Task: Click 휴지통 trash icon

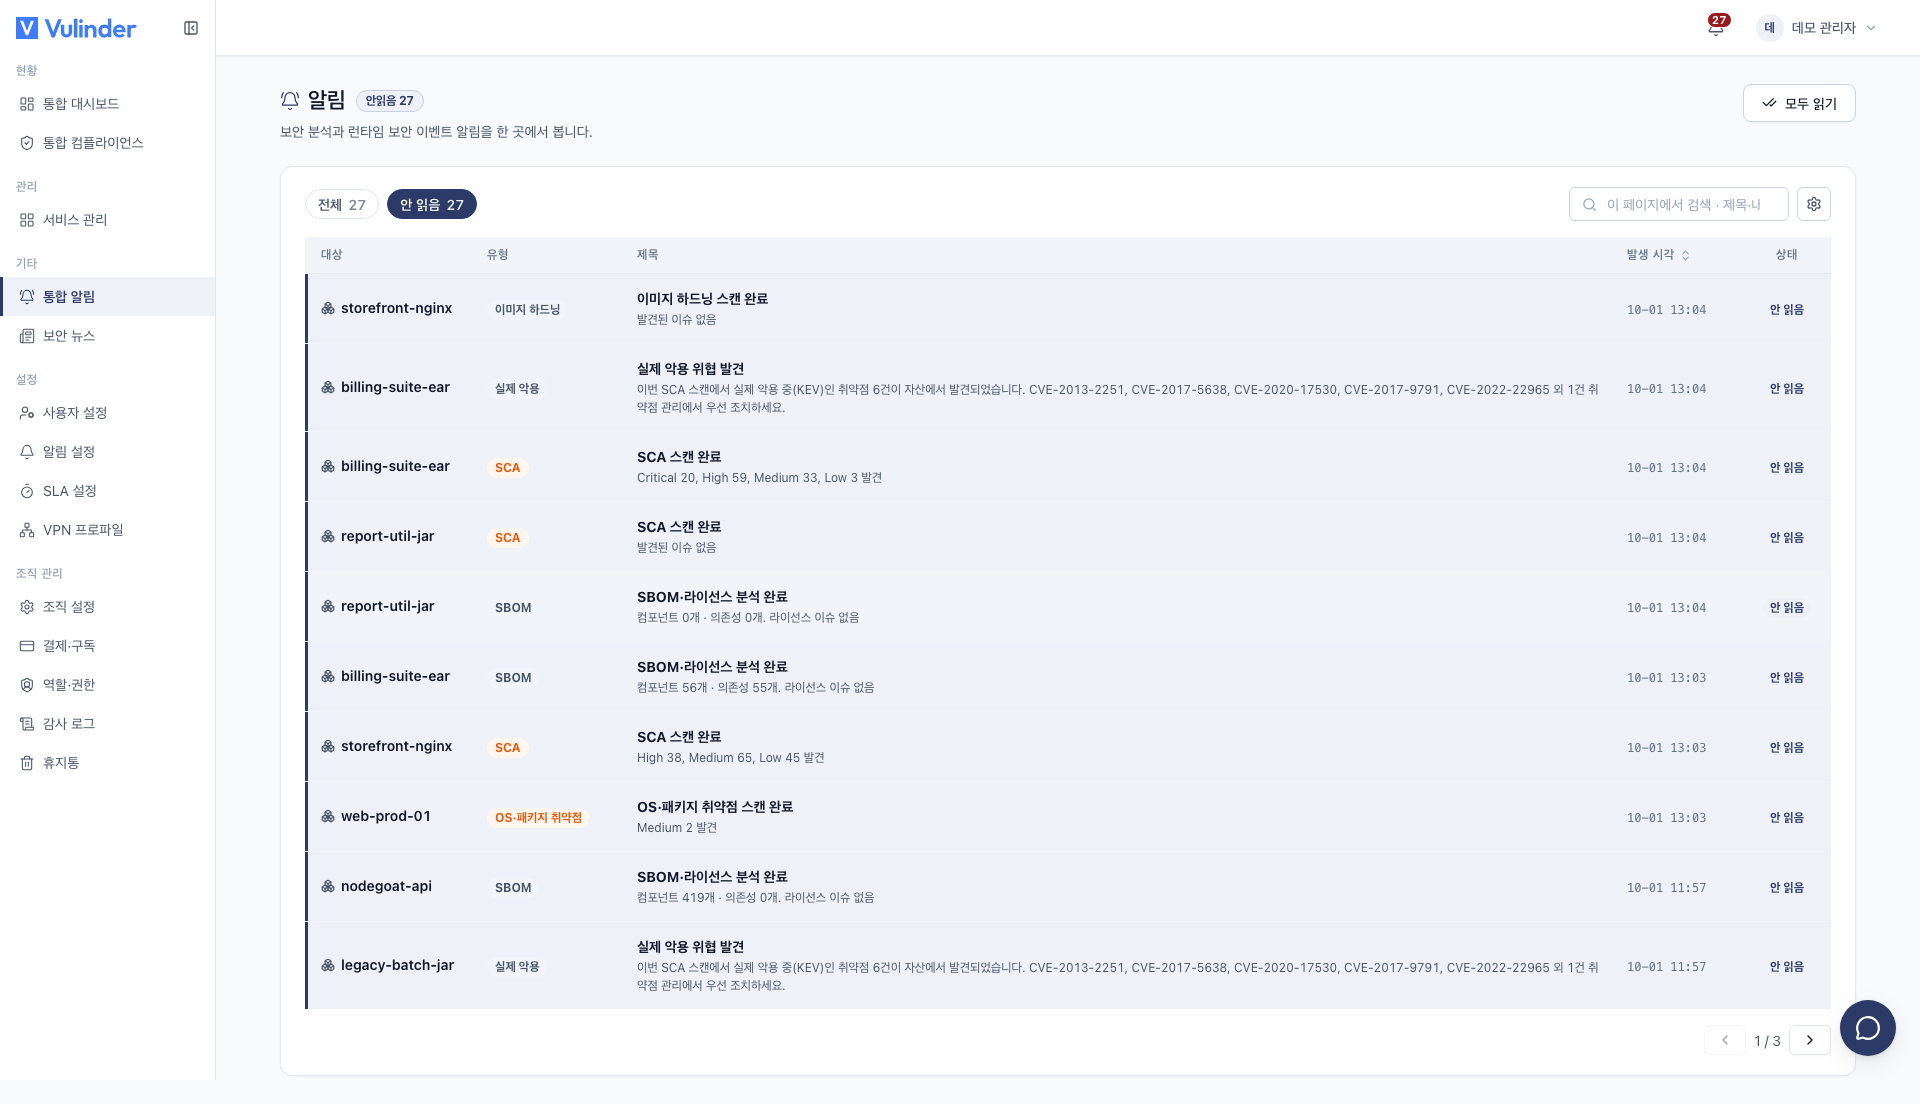Action: point(27,763)
